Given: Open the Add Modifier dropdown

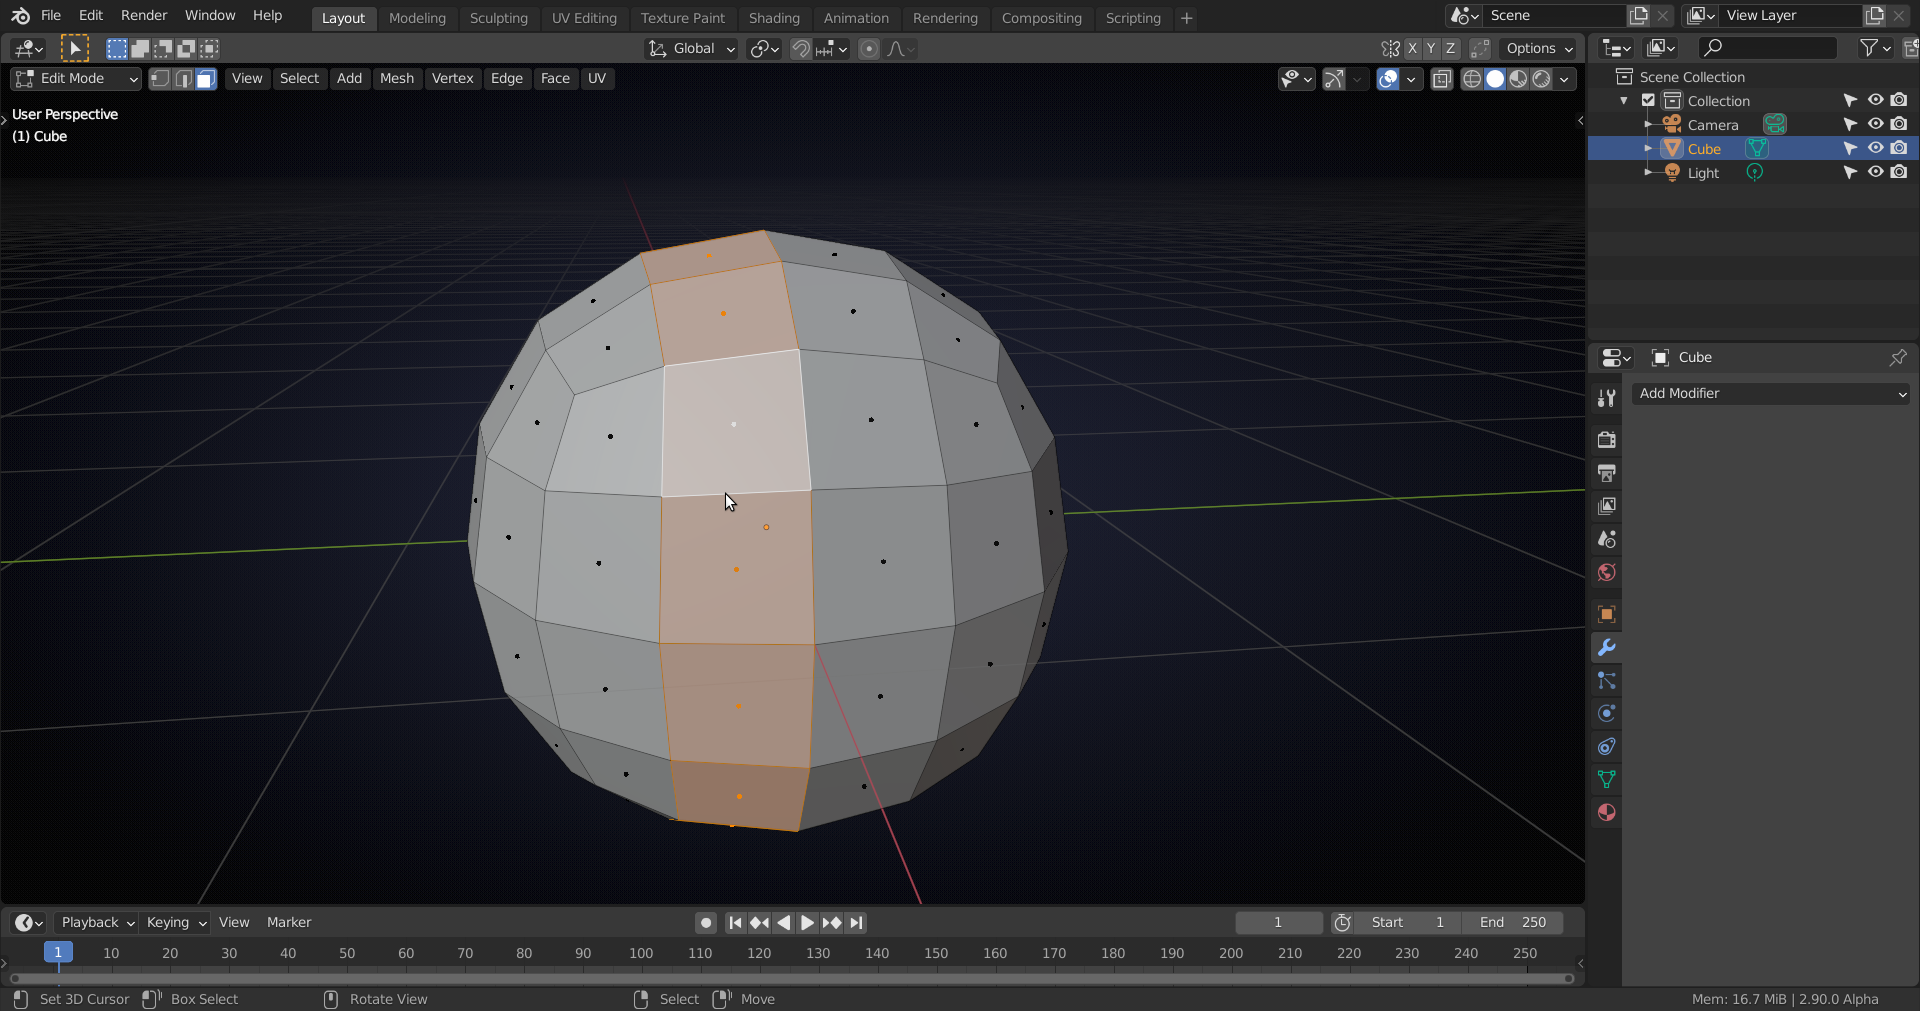Looking at the screenshot, I should [x=1770, y=393].
